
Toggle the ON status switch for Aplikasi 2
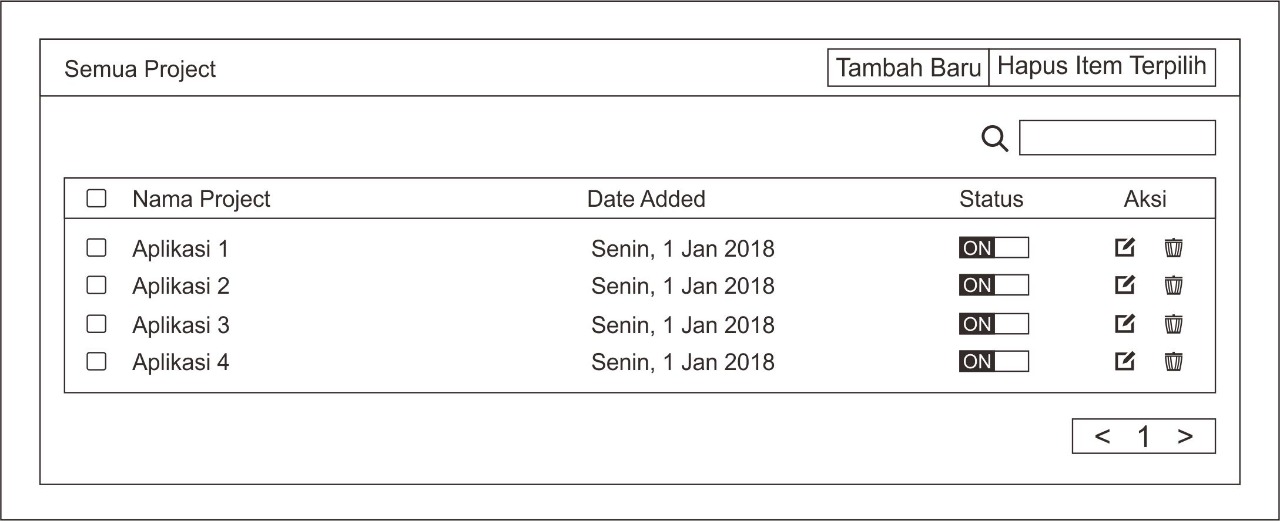pyautogui.click(x=993, y=286)
